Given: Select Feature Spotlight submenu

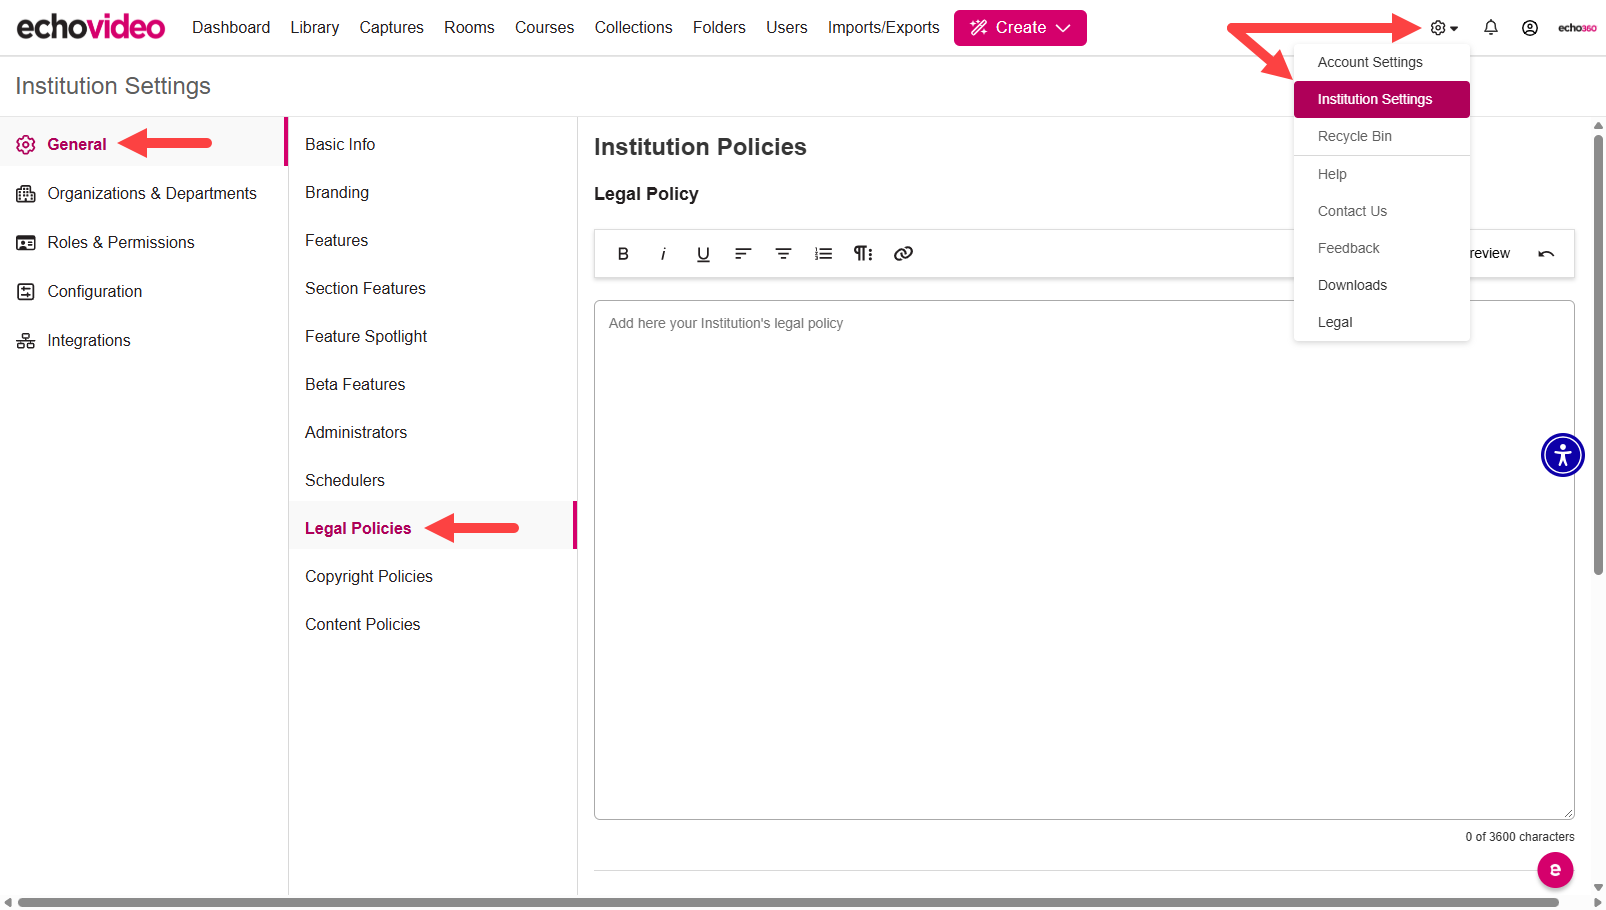Looking at the screenshot, I should point(432,336).
